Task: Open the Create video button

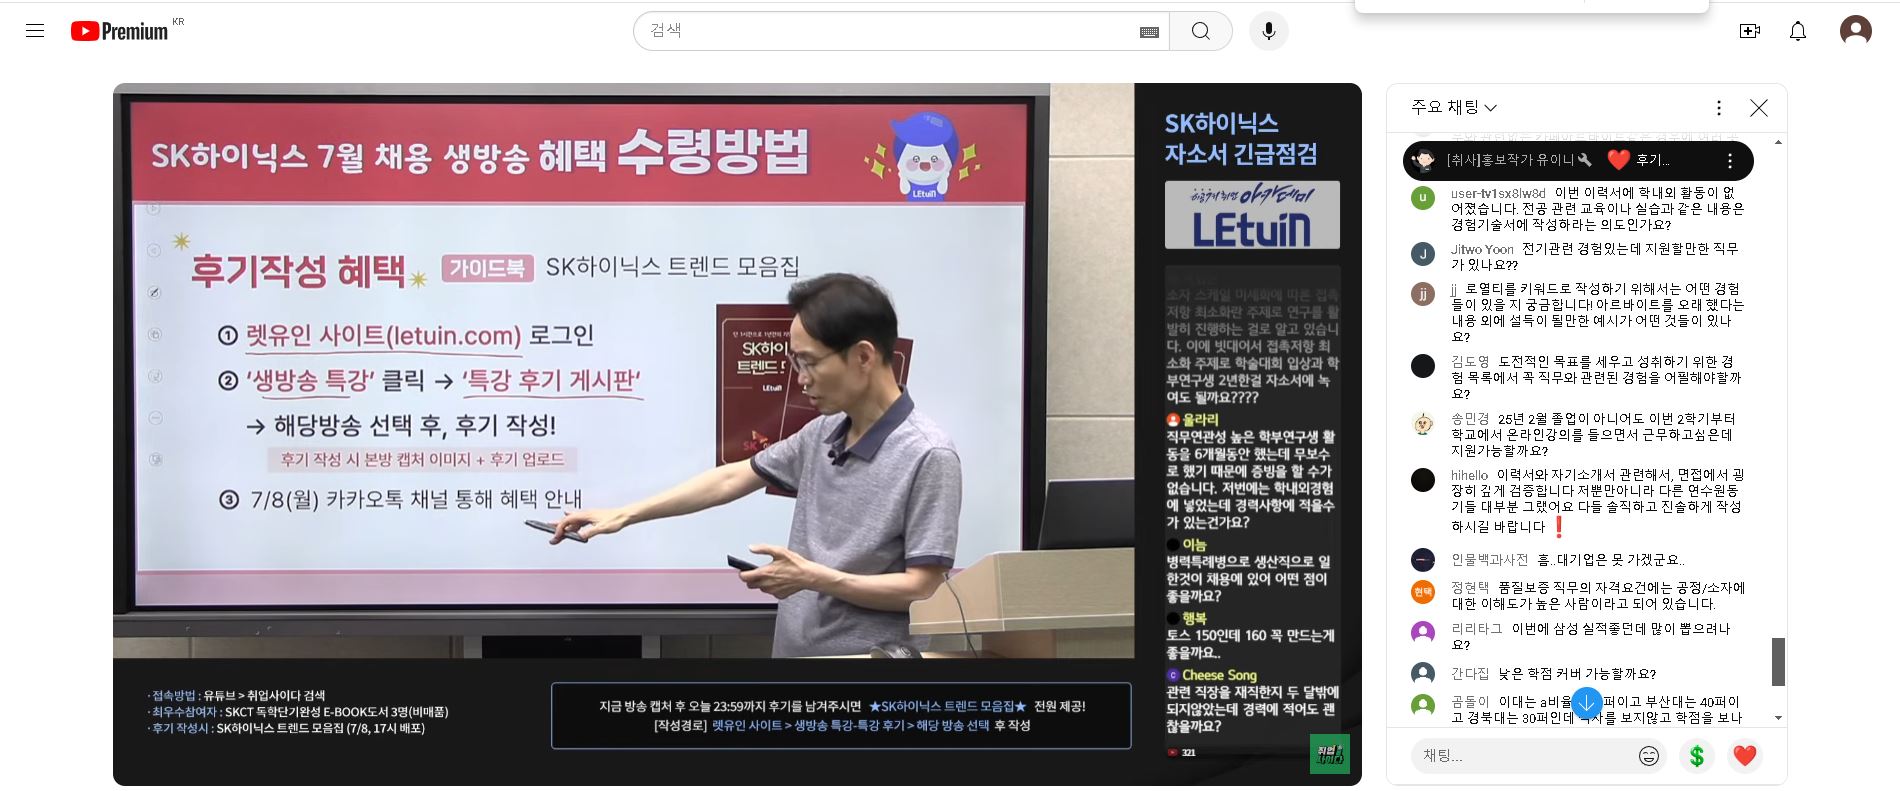Action: 1750,31
